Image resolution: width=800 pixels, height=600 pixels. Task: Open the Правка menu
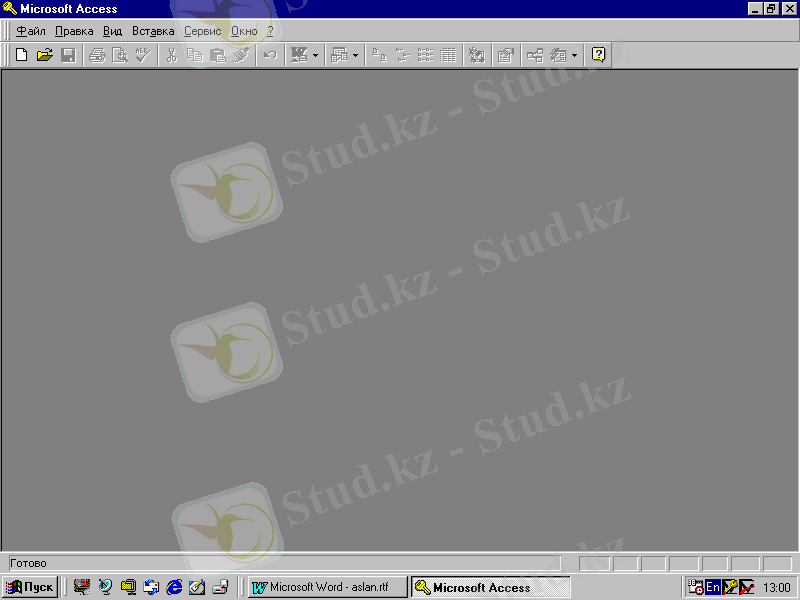[x=74, y=31]
